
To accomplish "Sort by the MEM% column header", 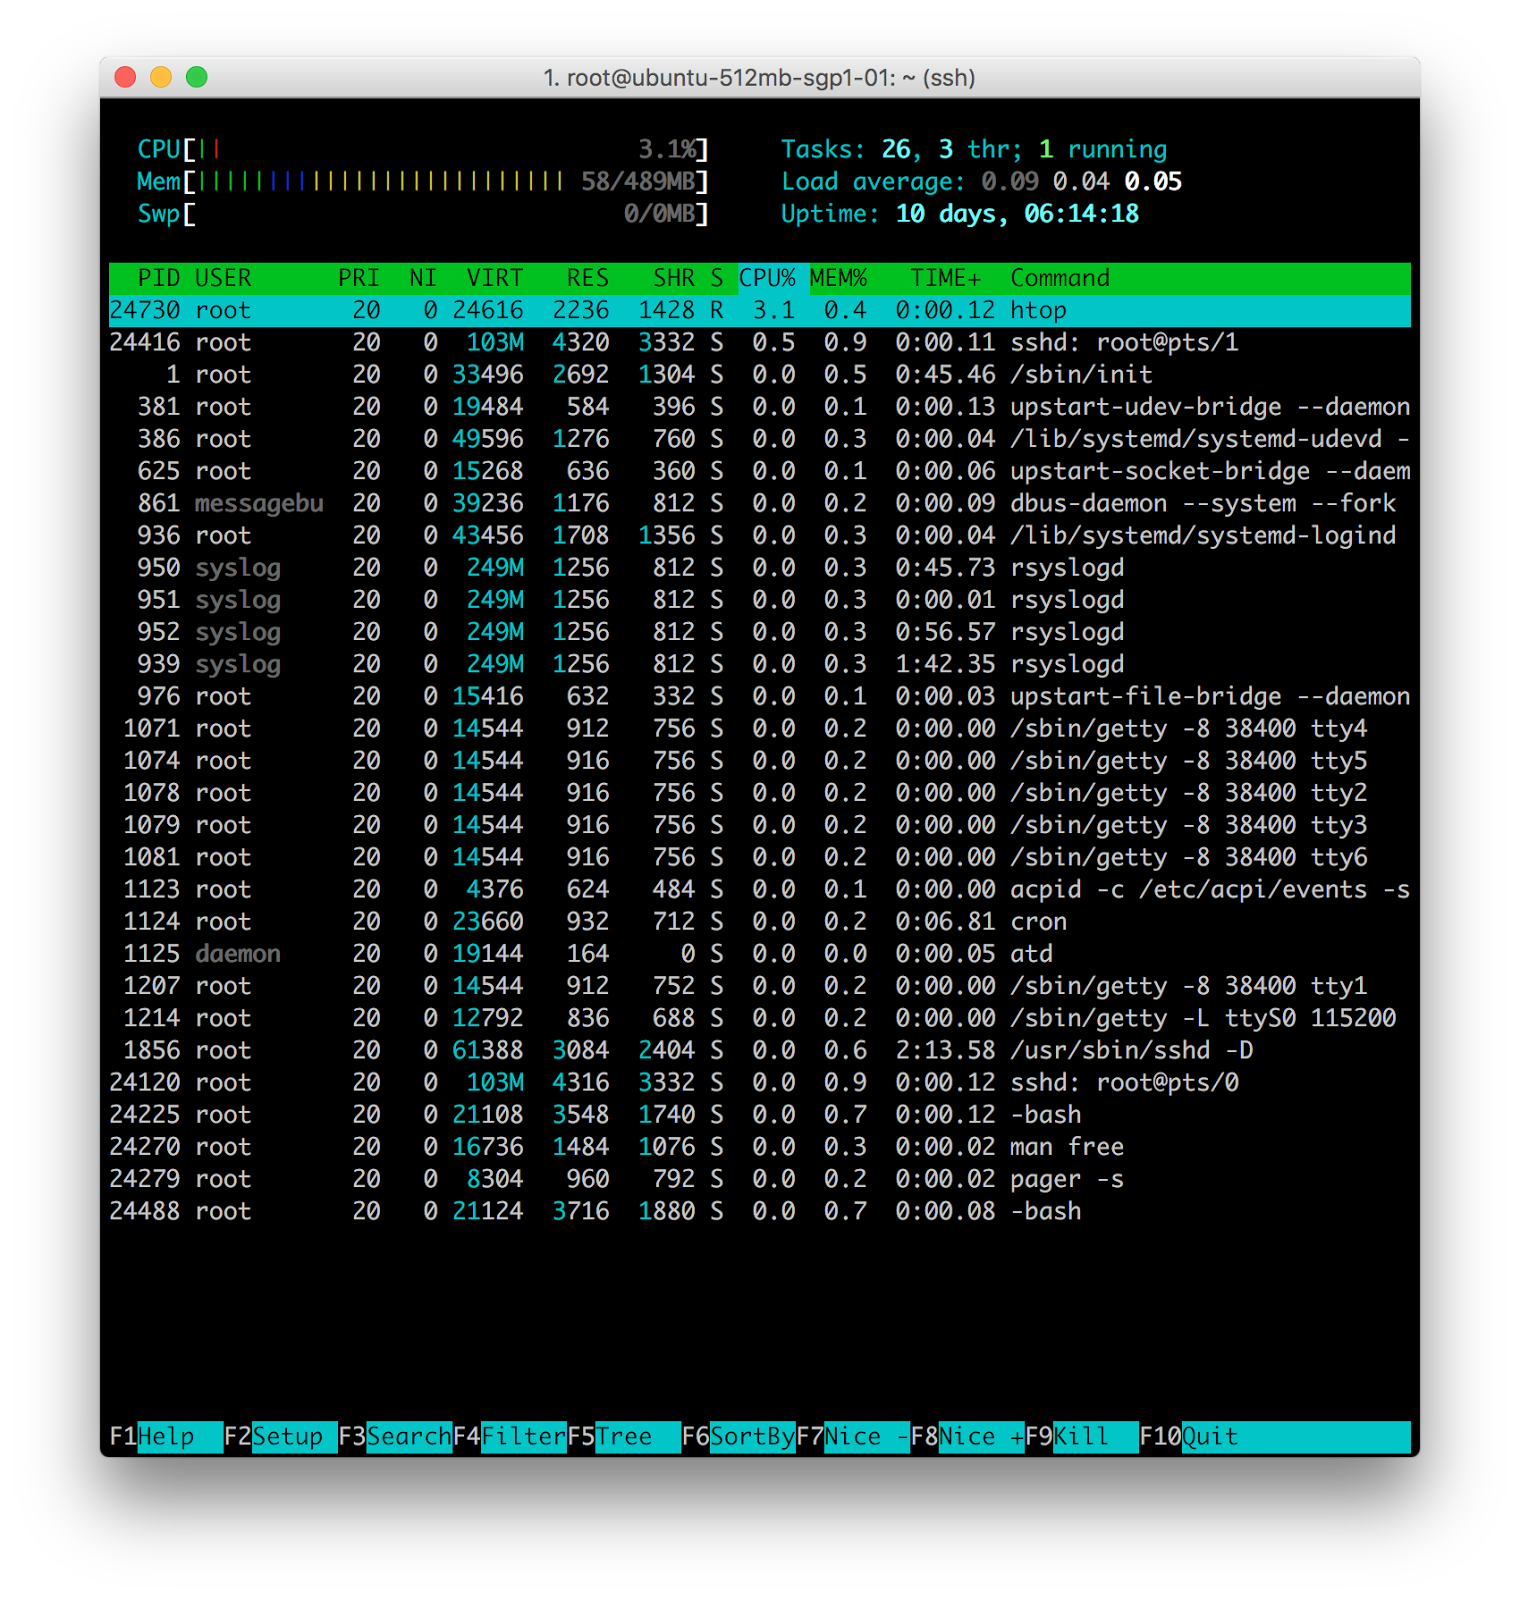I will [839, 278].
